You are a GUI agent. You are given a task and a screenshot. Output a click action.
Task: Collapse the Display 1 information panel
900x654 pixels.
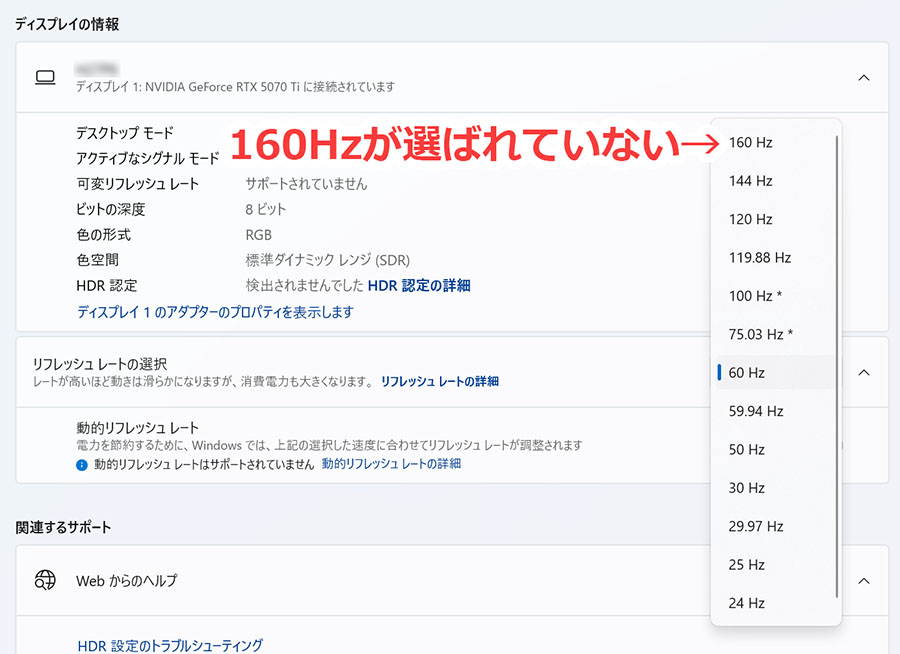(864, 78)
